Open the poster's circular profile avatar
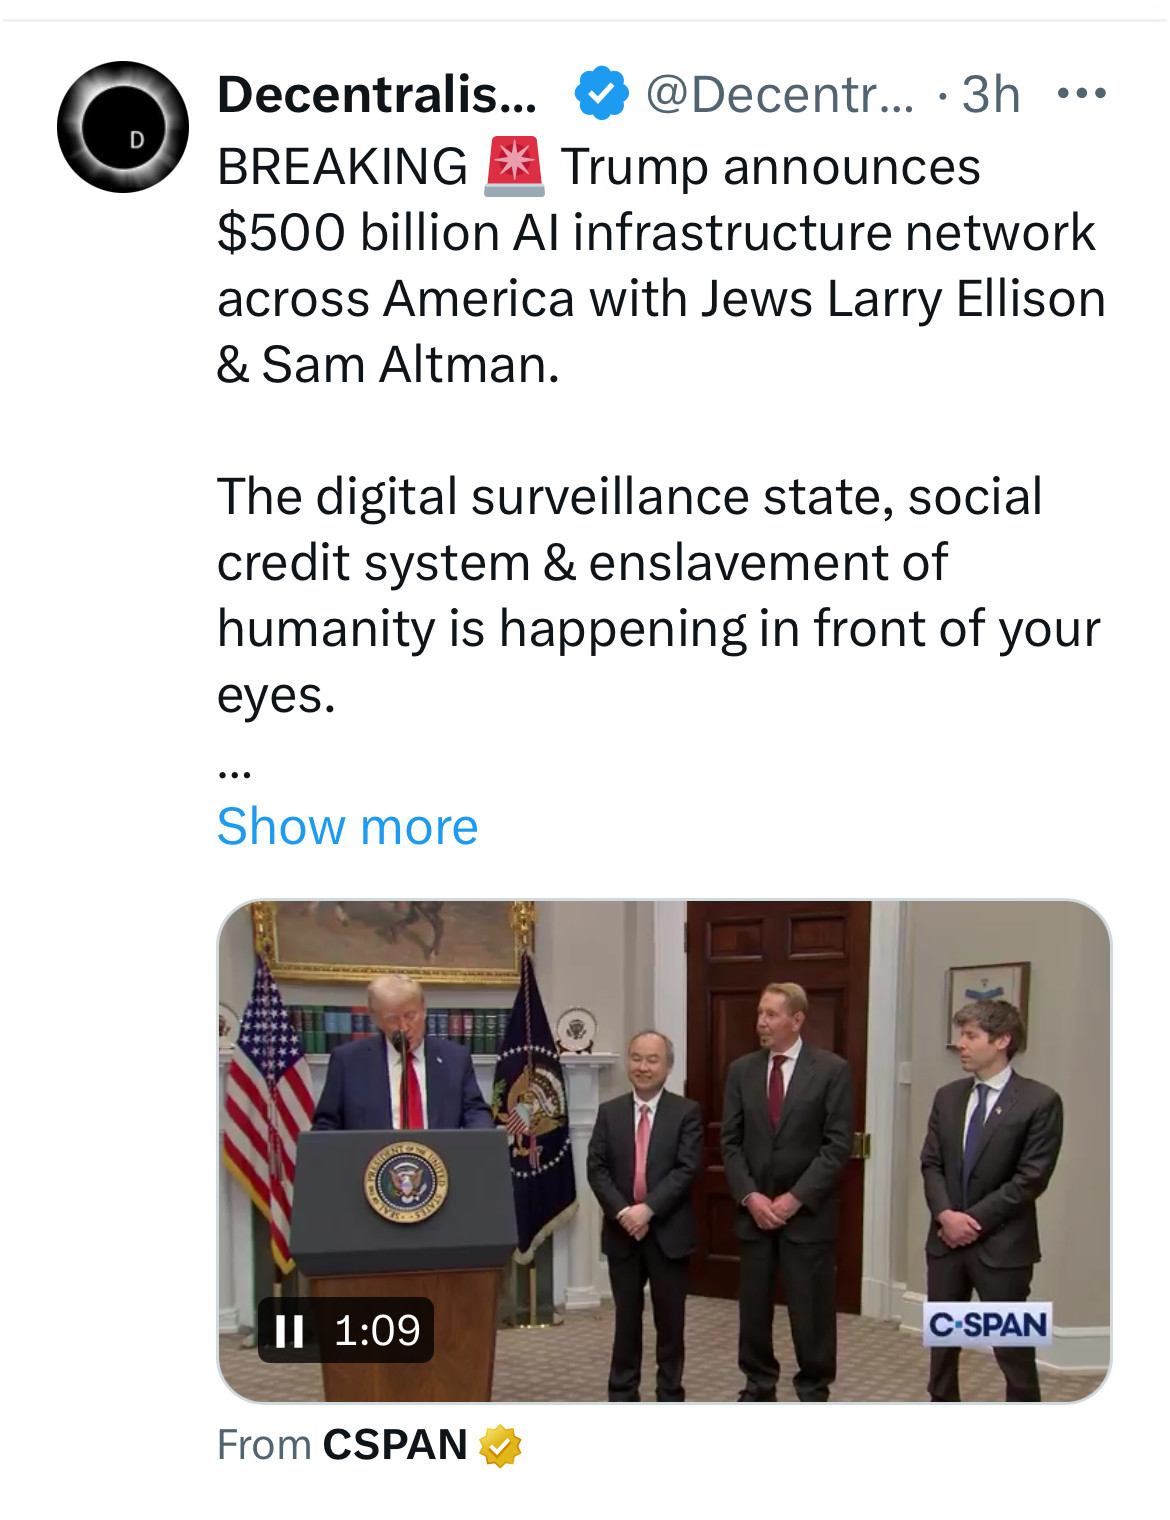 pos(123,127)
